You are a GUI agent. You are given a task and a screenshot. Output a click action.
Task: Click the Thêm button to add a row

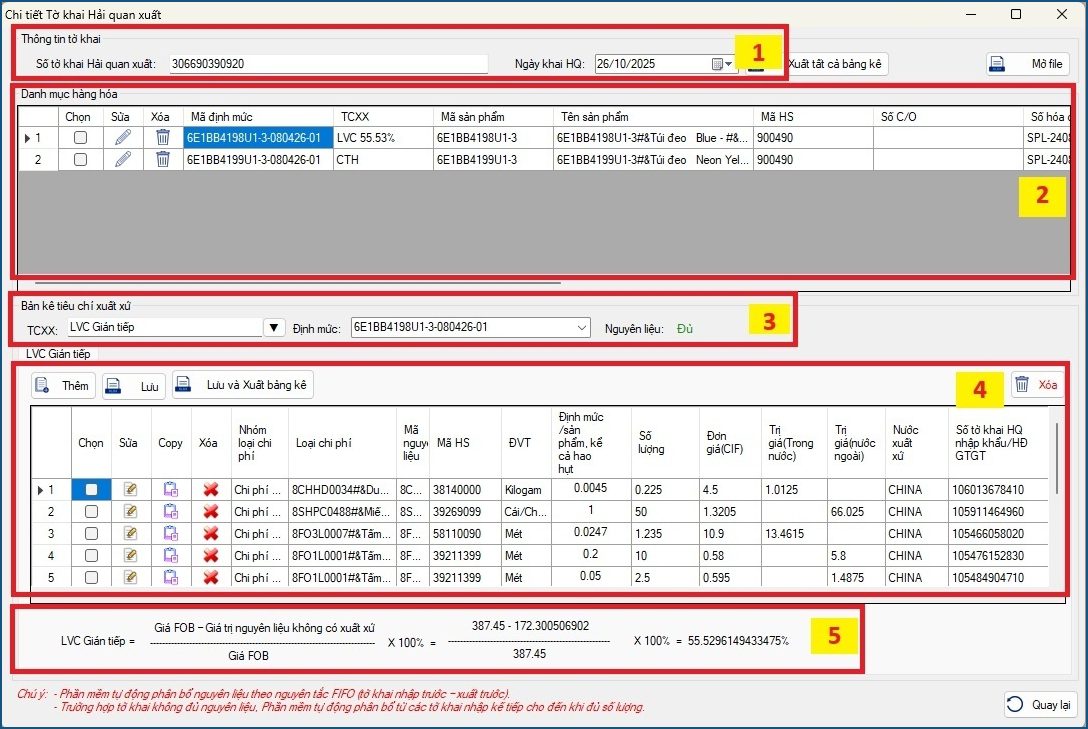click(x=62, y=385)
